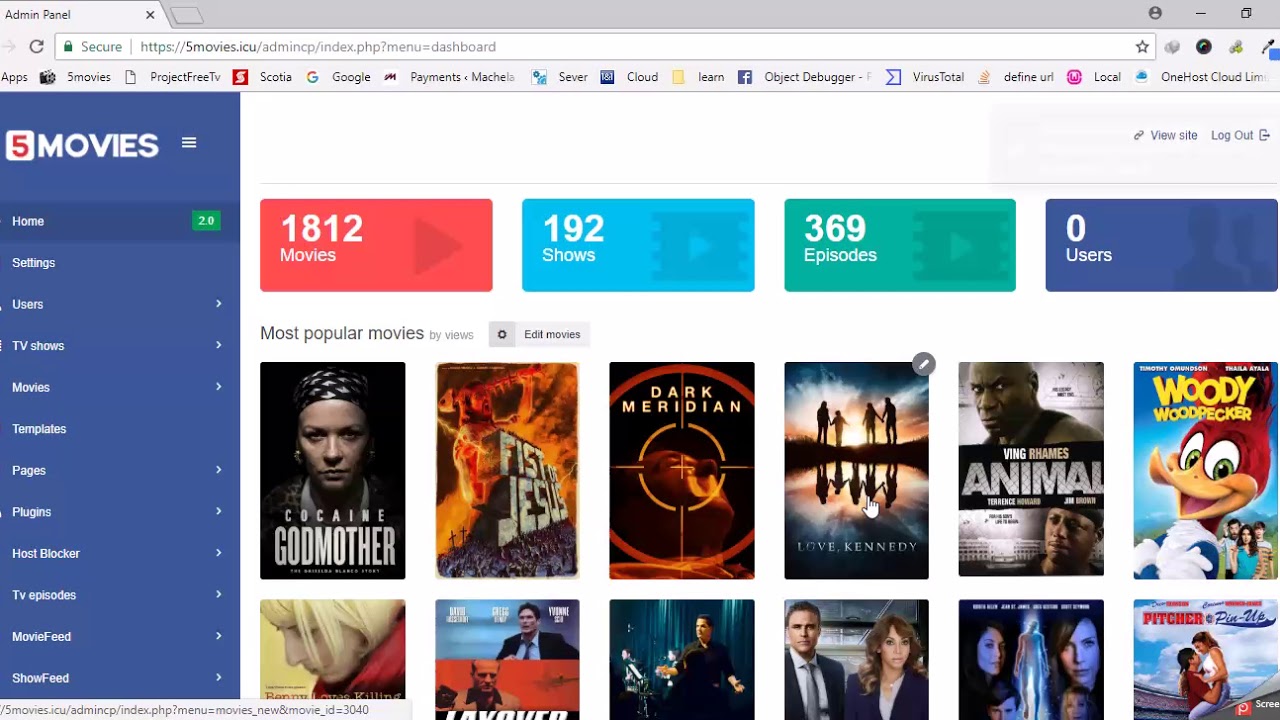Open Templates in the sidebar

[120, 429]
